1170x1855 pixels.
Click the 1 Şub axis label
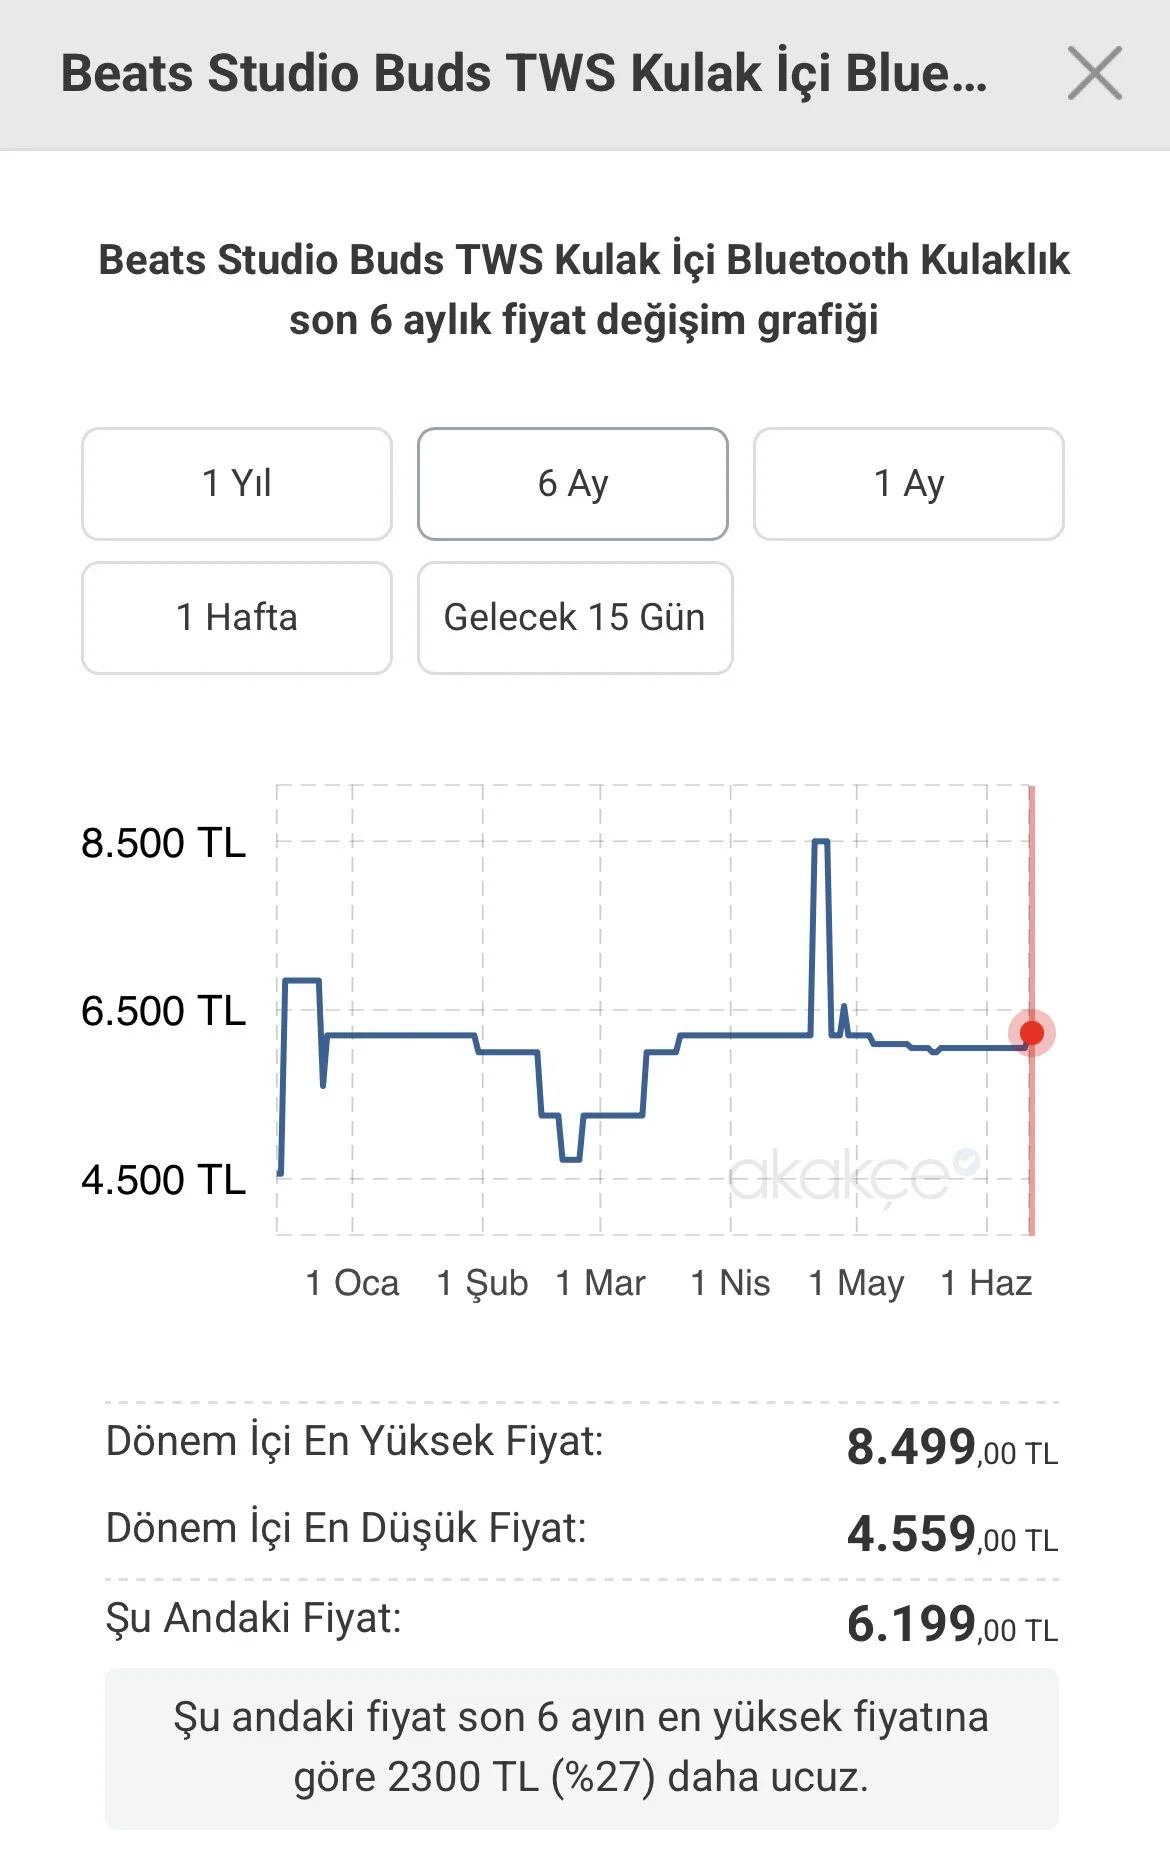click(x=482, y=1283)
